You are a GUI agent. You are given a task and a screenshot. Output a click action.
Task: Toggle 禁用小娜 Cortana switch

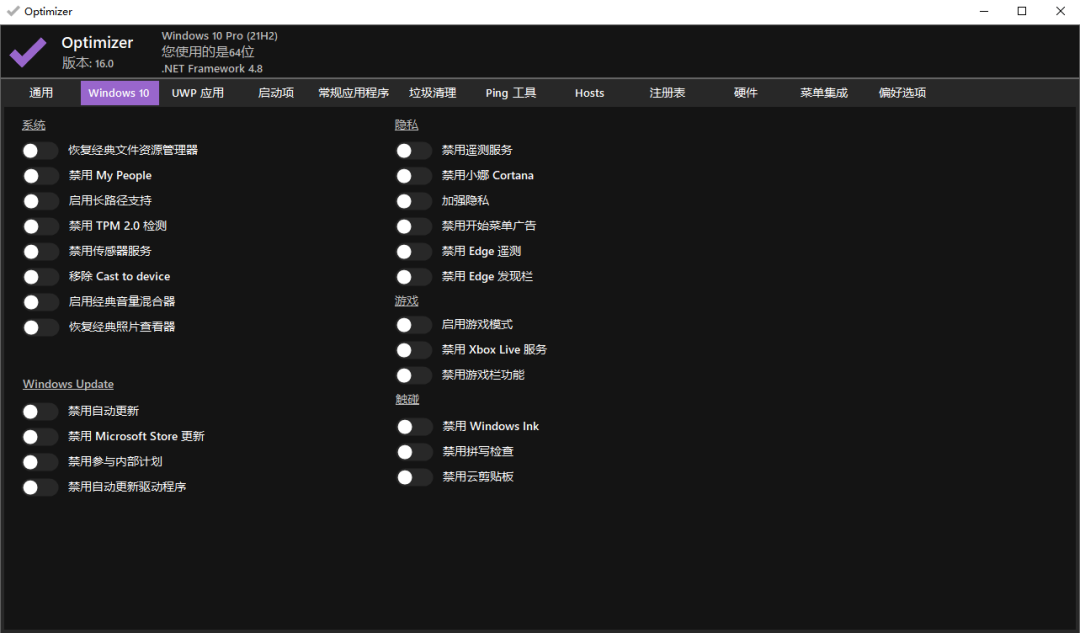413,176
